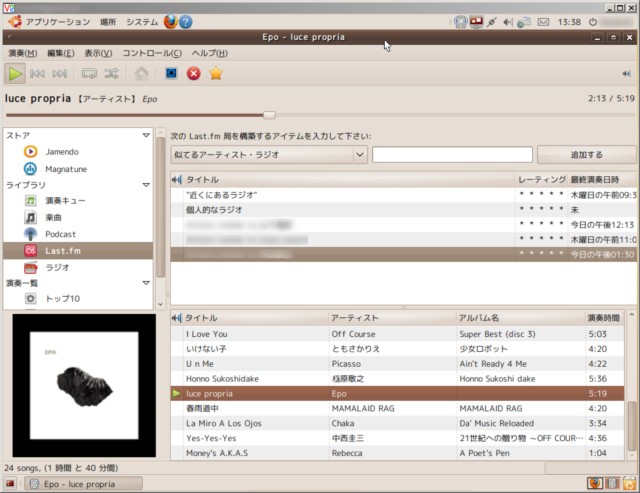Click the green Play button
This screenshot has width=640, height=493.
[15, 74]
